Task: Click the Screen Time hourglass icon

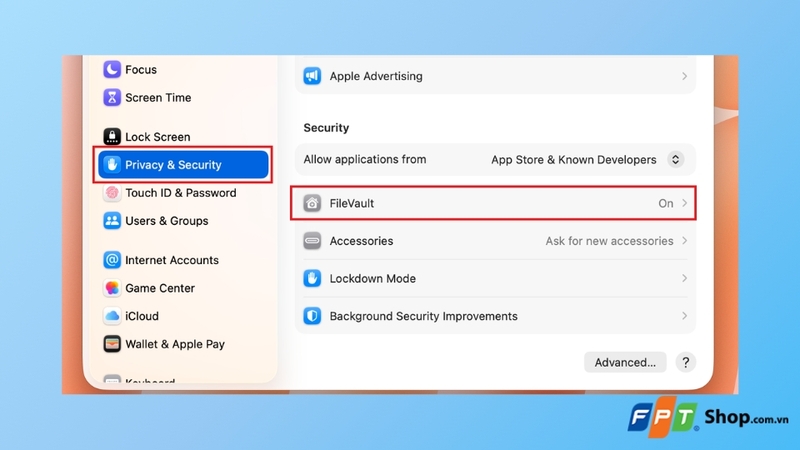Action: [x=112, y=97]
